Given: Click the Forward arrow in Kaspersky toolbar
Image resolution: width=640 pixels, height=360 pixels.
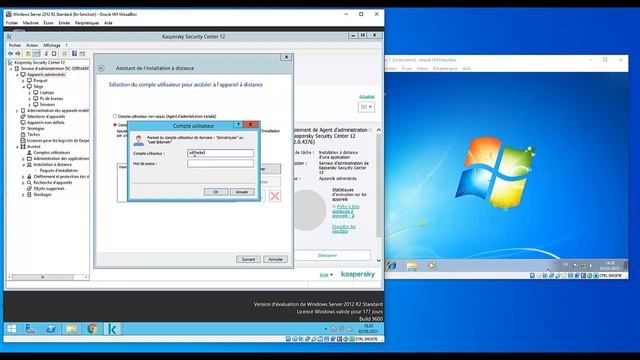Looking at the screenshot, I should [x=18, y=53].
